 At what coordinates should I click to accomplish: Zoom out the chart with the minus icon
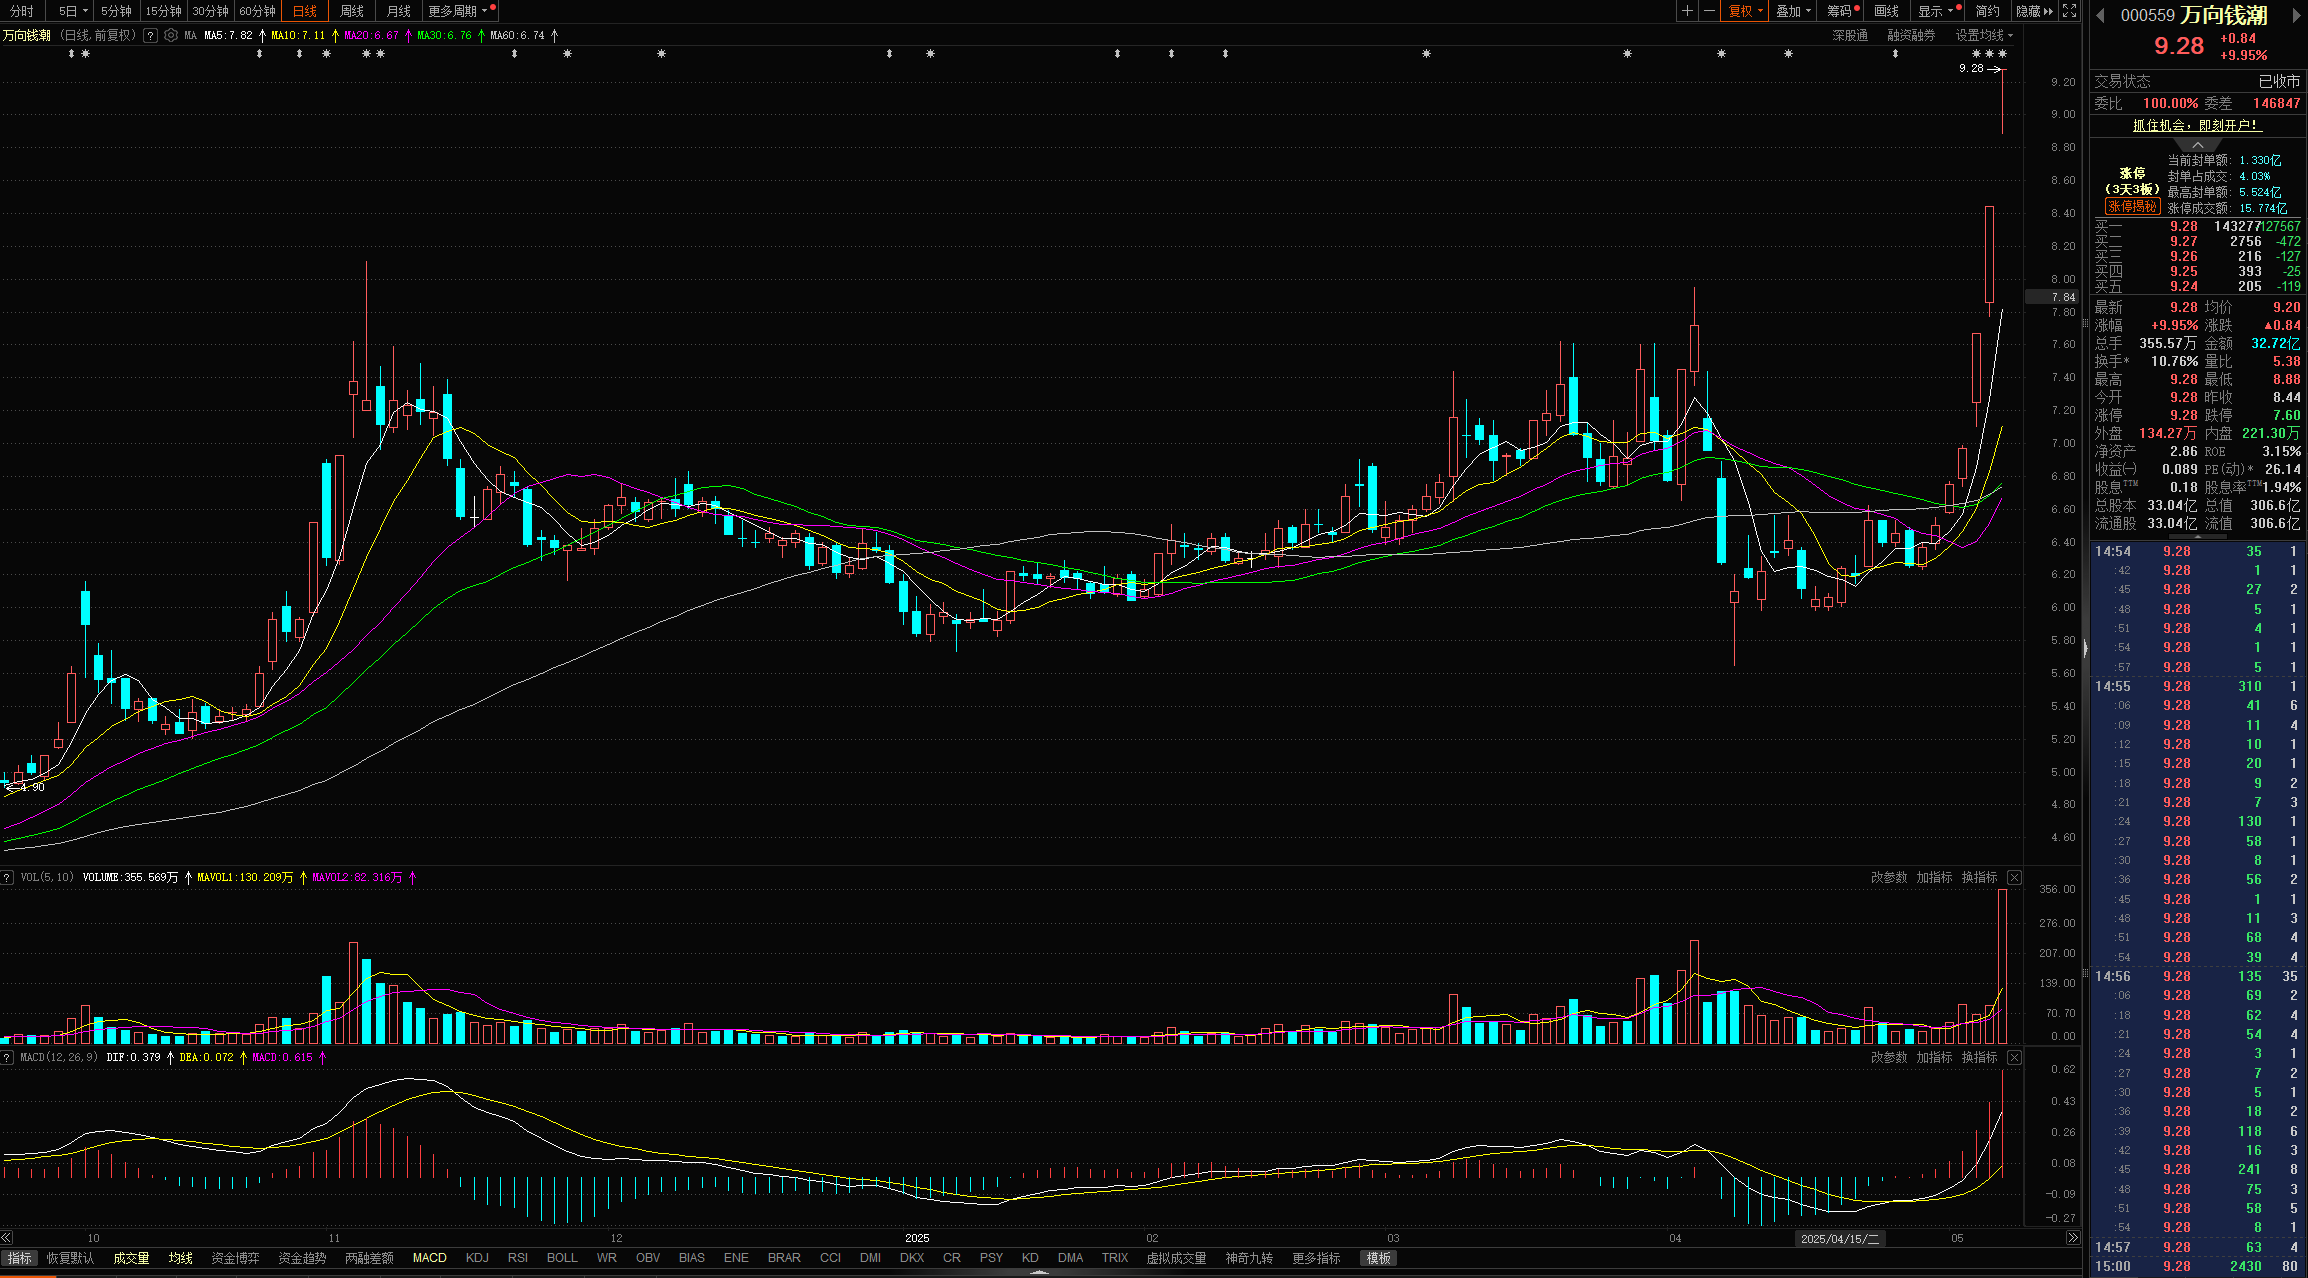[1709, 11]
